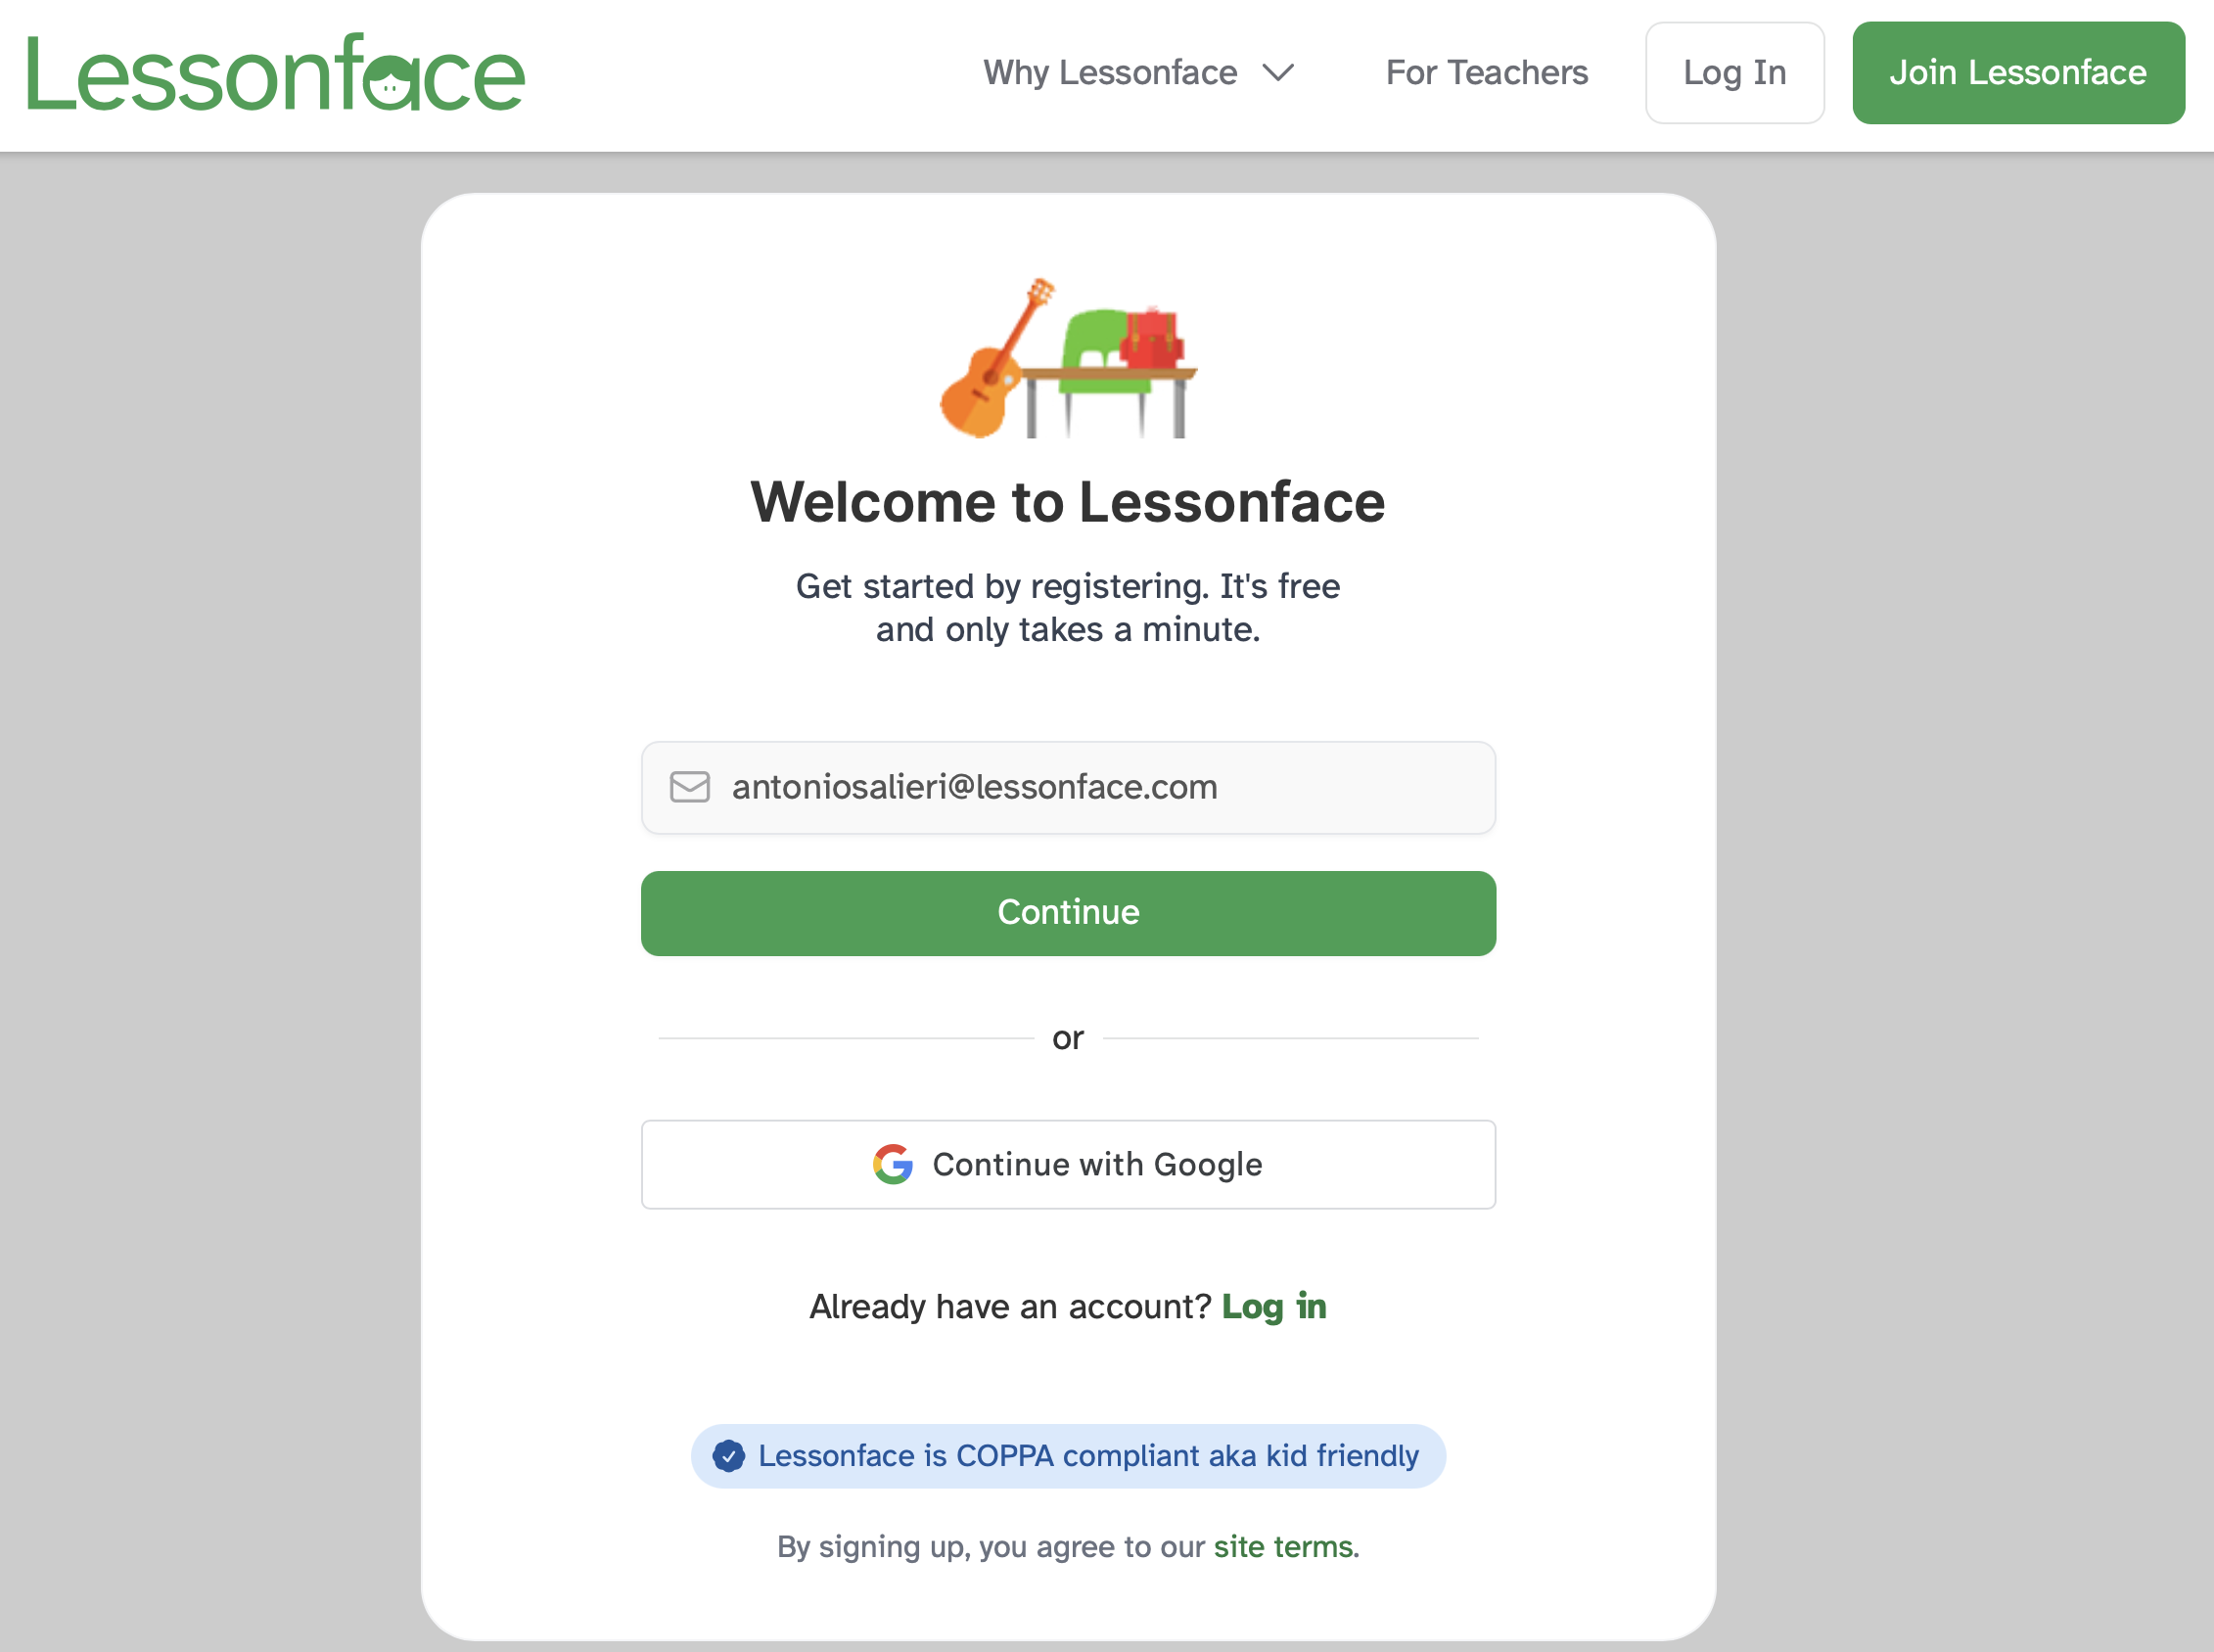The width and height of the screenshot is (2214, 1652).
Task: Open the site terms link
Action: 1284,1547
